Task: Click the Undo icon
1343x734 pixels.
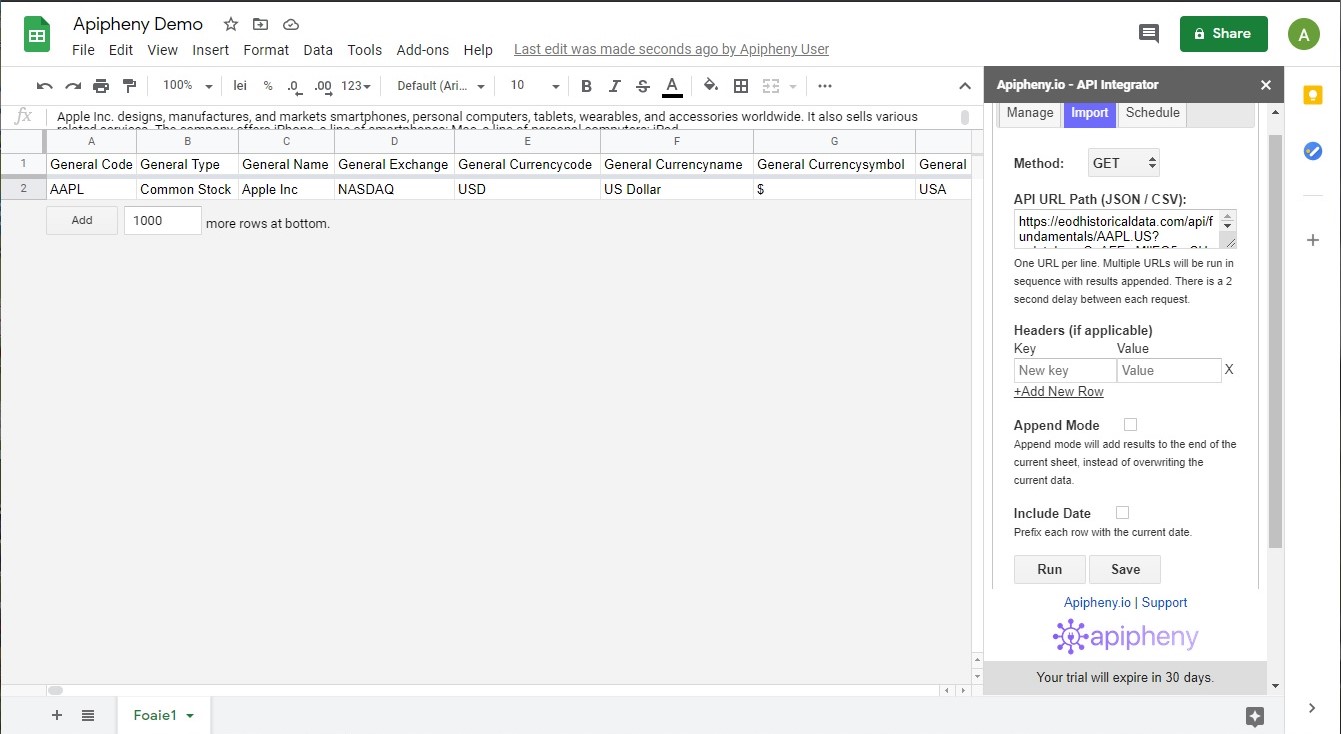Action: point(45,86)
